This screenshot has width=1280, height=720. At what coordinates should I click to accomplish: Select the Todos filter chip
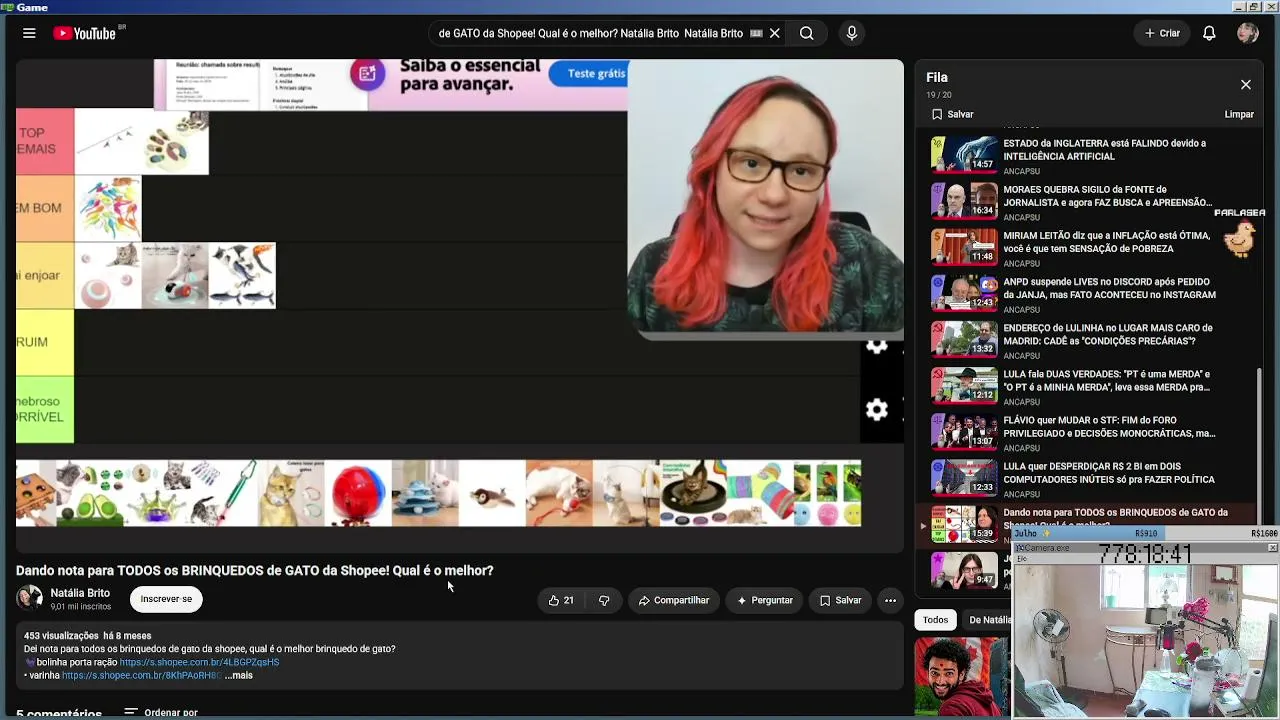tap(935, 620)
